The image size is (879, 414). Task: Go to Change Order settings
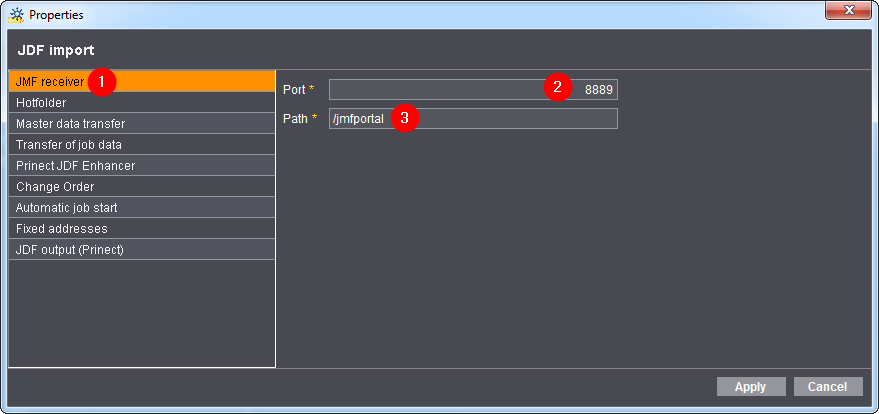click(x=52, y=187)
